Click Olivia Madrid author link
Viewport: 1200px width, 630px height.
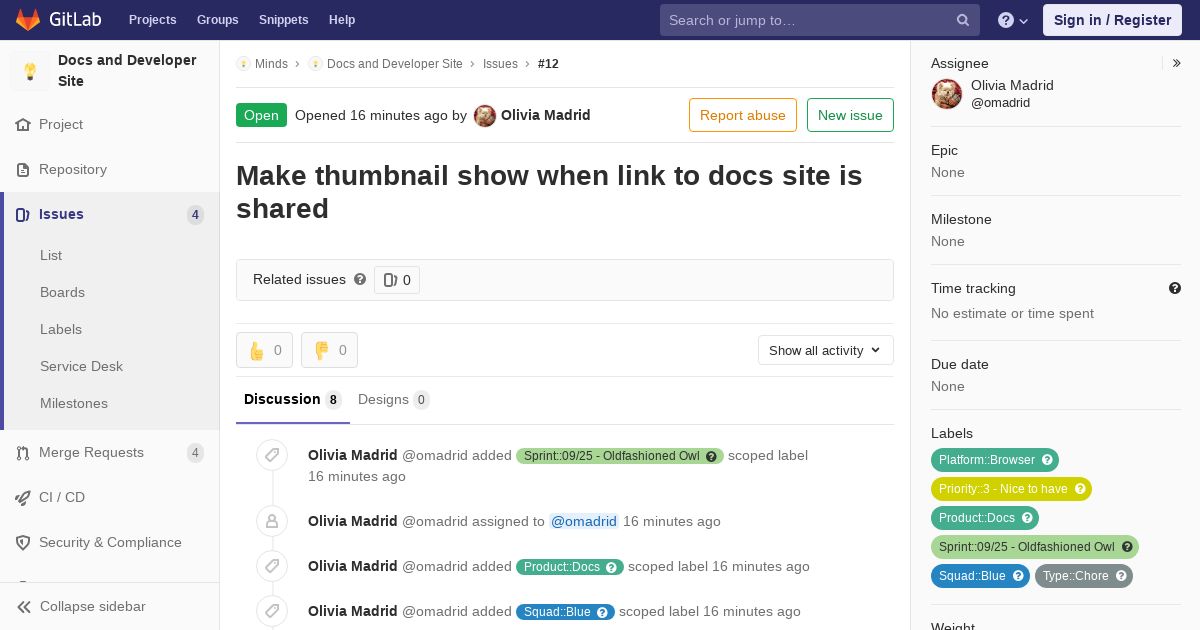(546, 115)
